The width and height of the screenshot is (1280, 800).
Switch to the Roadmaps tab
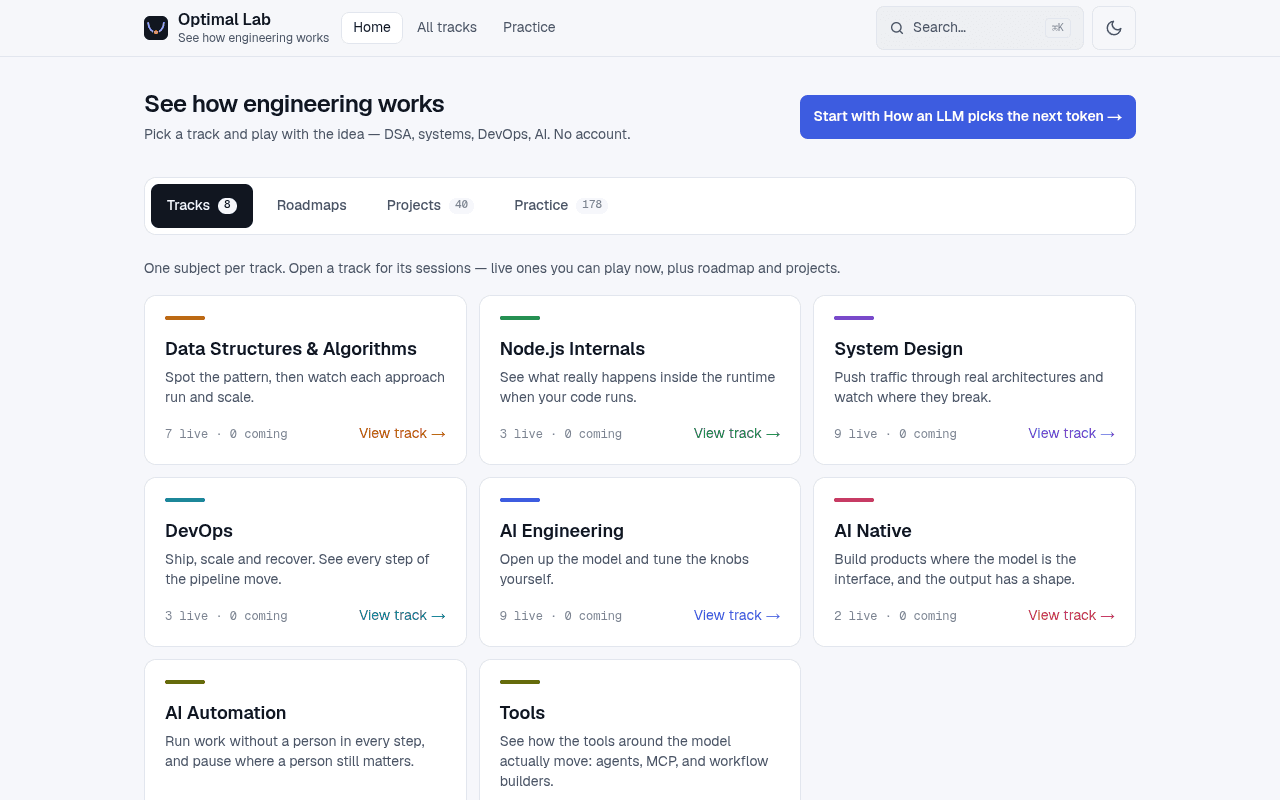[x=312, y=206]
